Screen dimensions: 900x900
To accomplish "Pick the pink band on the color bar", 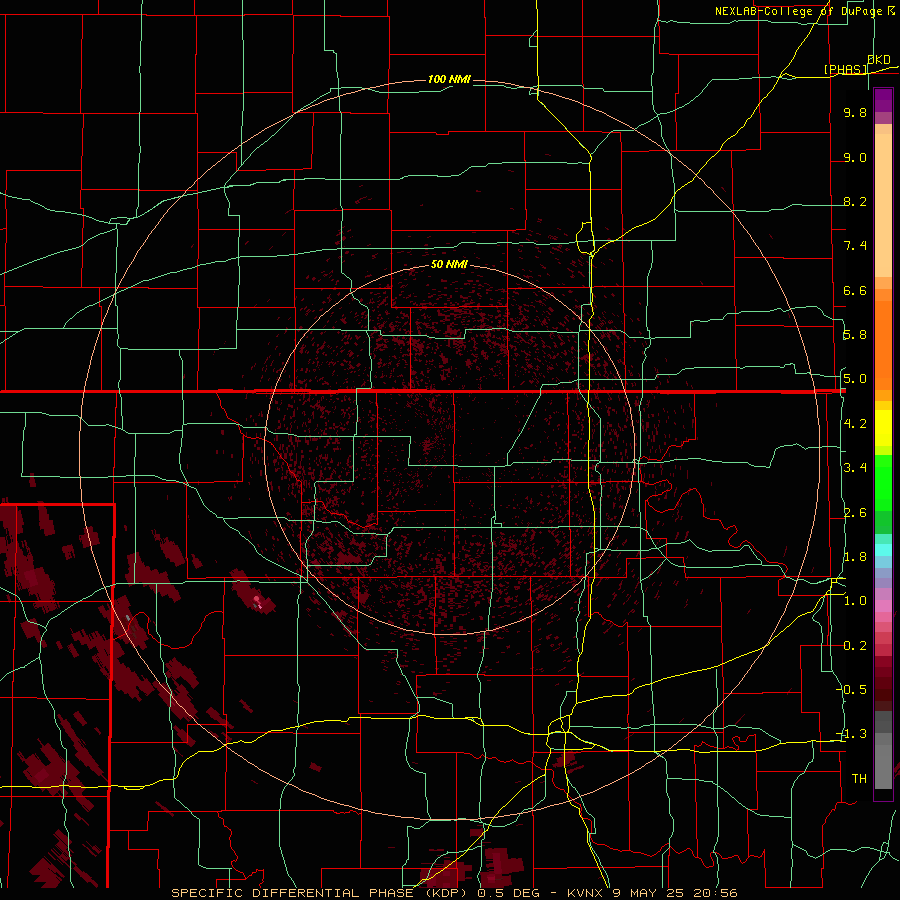I will [x=883, y=606].
